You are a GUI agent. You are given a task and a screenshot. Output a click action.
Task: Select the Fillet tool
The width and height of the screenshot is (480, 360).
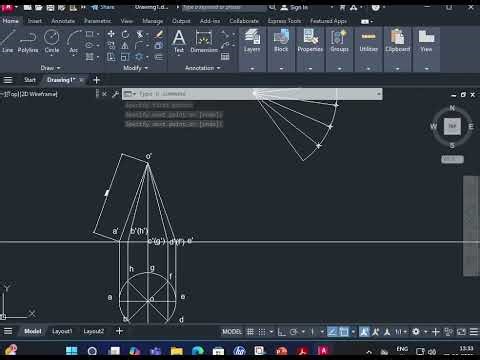pyautogui.click(x=140, y=46)
